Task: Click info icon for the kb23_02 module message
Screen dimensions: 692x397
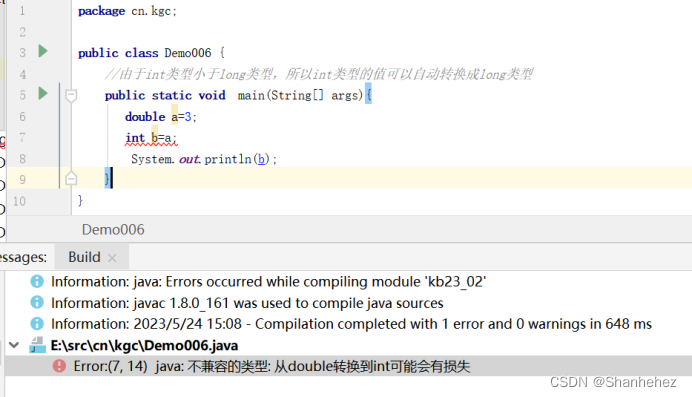Action: [37, 281]
